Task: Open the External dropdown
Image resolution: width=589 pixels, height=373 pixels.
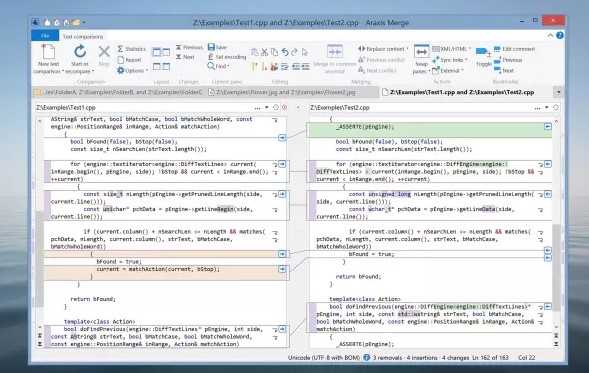Action: click(x=448, y=70)
